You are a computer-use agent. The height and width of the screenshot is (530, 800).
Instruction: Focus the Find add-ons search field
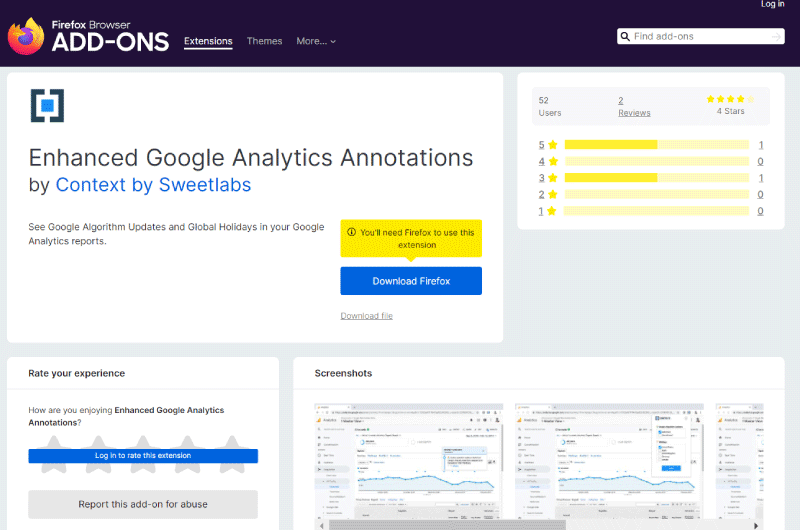[x=700, y=37]
